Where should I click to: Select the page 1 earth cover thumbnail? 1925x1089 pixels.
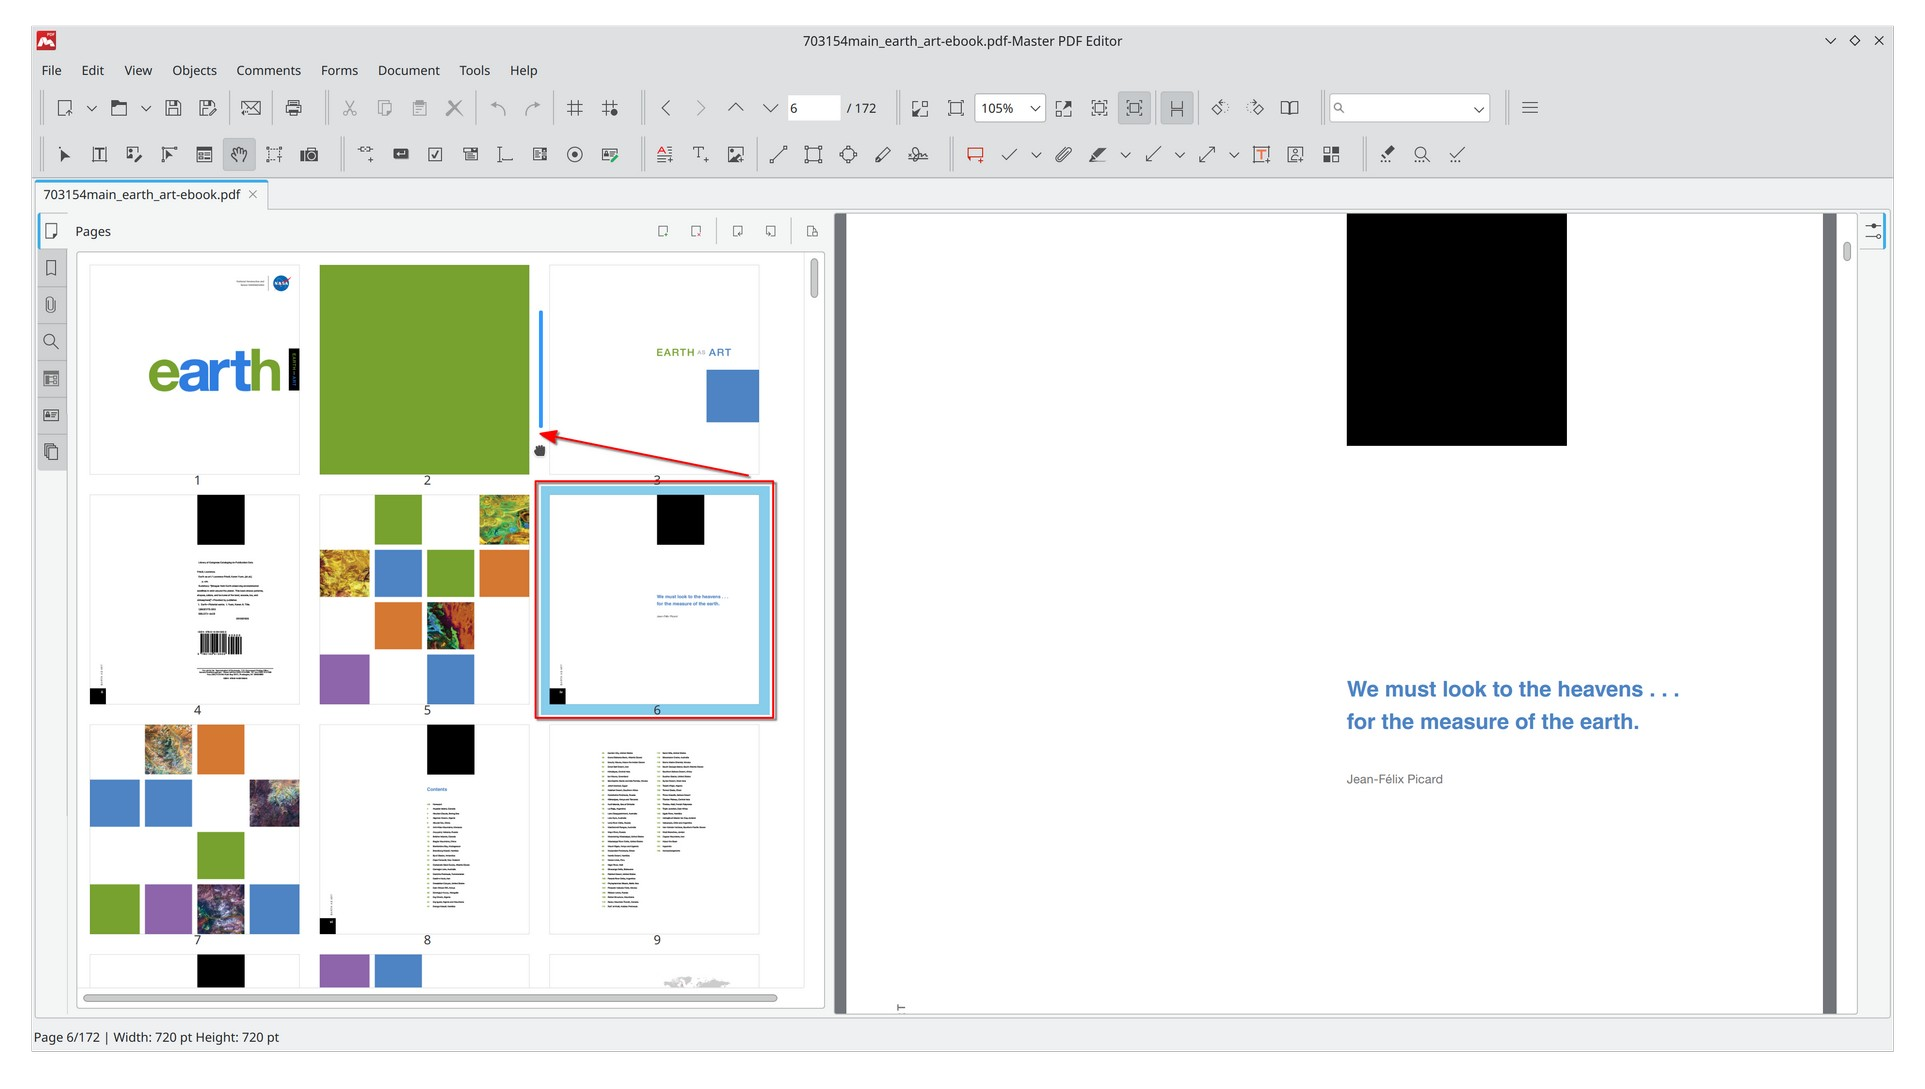194,370
